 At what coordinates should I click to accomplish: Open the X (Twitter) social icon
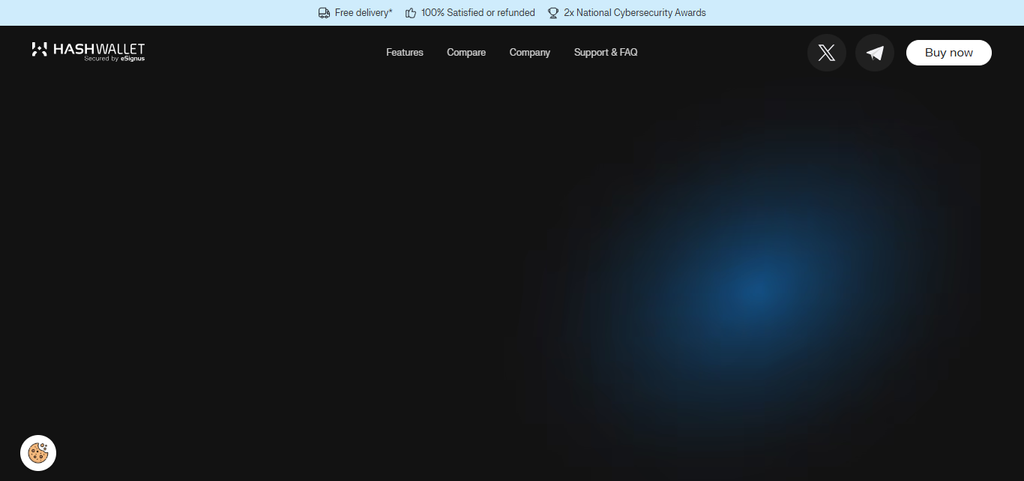(826, 53)
